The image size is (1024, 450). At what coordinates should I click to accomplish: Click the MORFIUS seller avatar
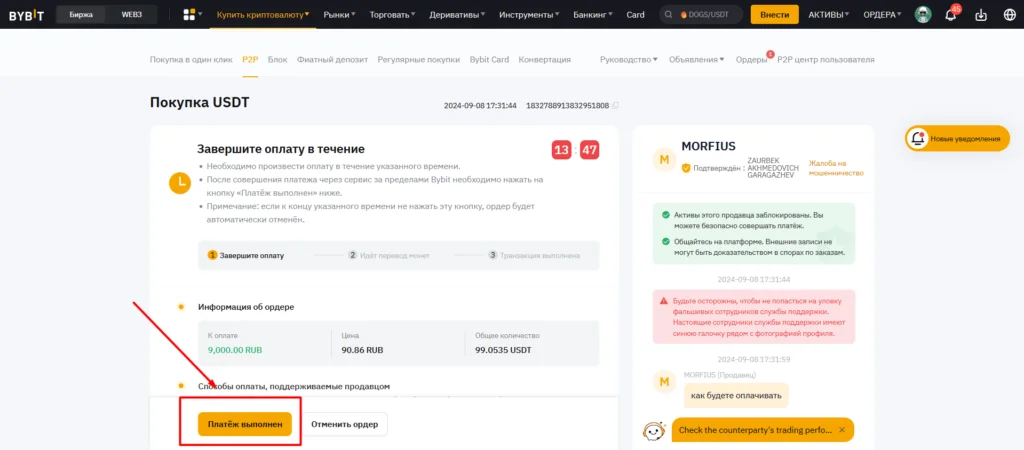click(664, 159)
